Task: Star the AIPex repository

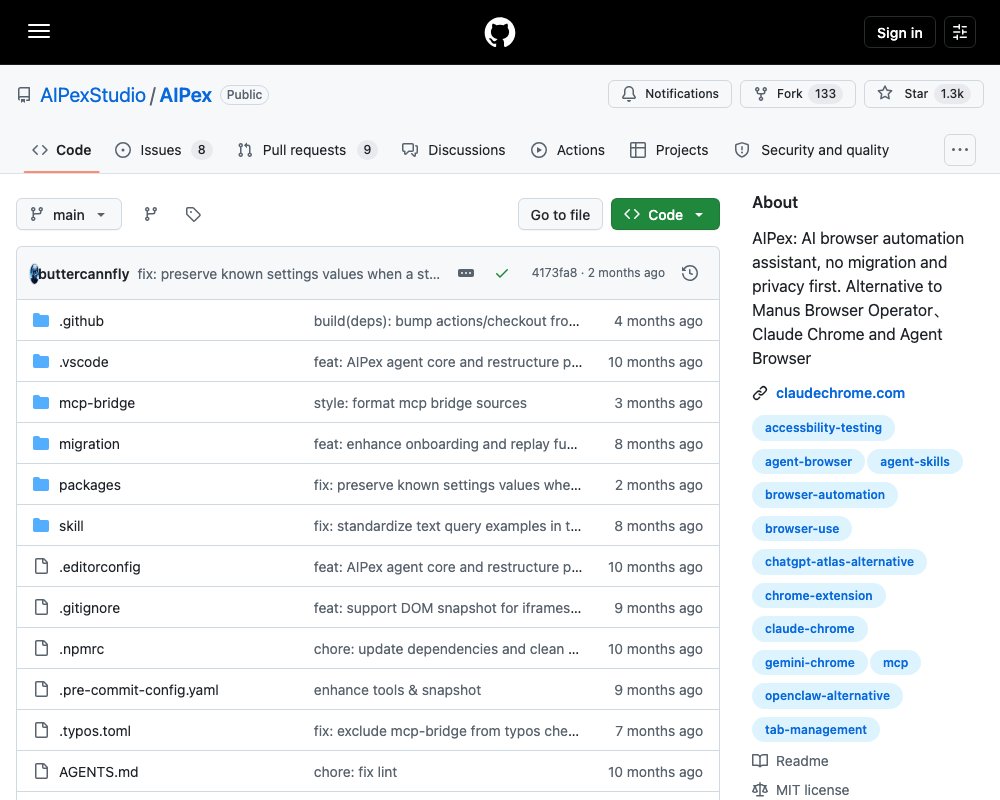Action: point(923,94)
